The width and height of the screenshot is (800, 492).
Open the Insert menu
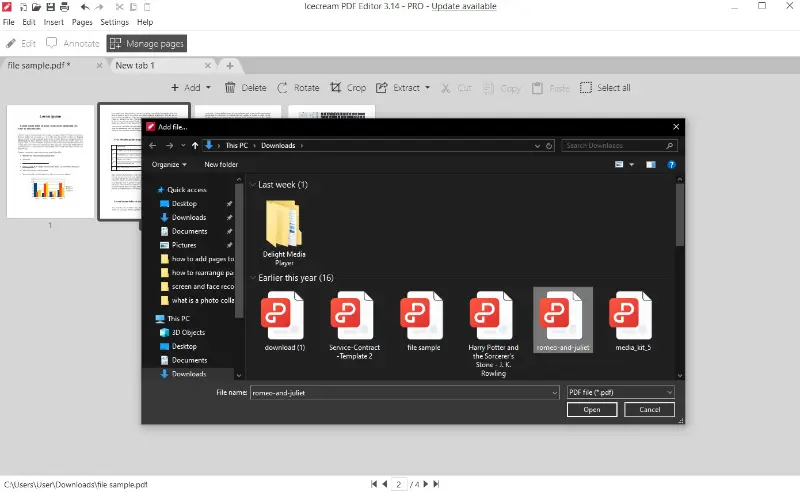(54, 22)
